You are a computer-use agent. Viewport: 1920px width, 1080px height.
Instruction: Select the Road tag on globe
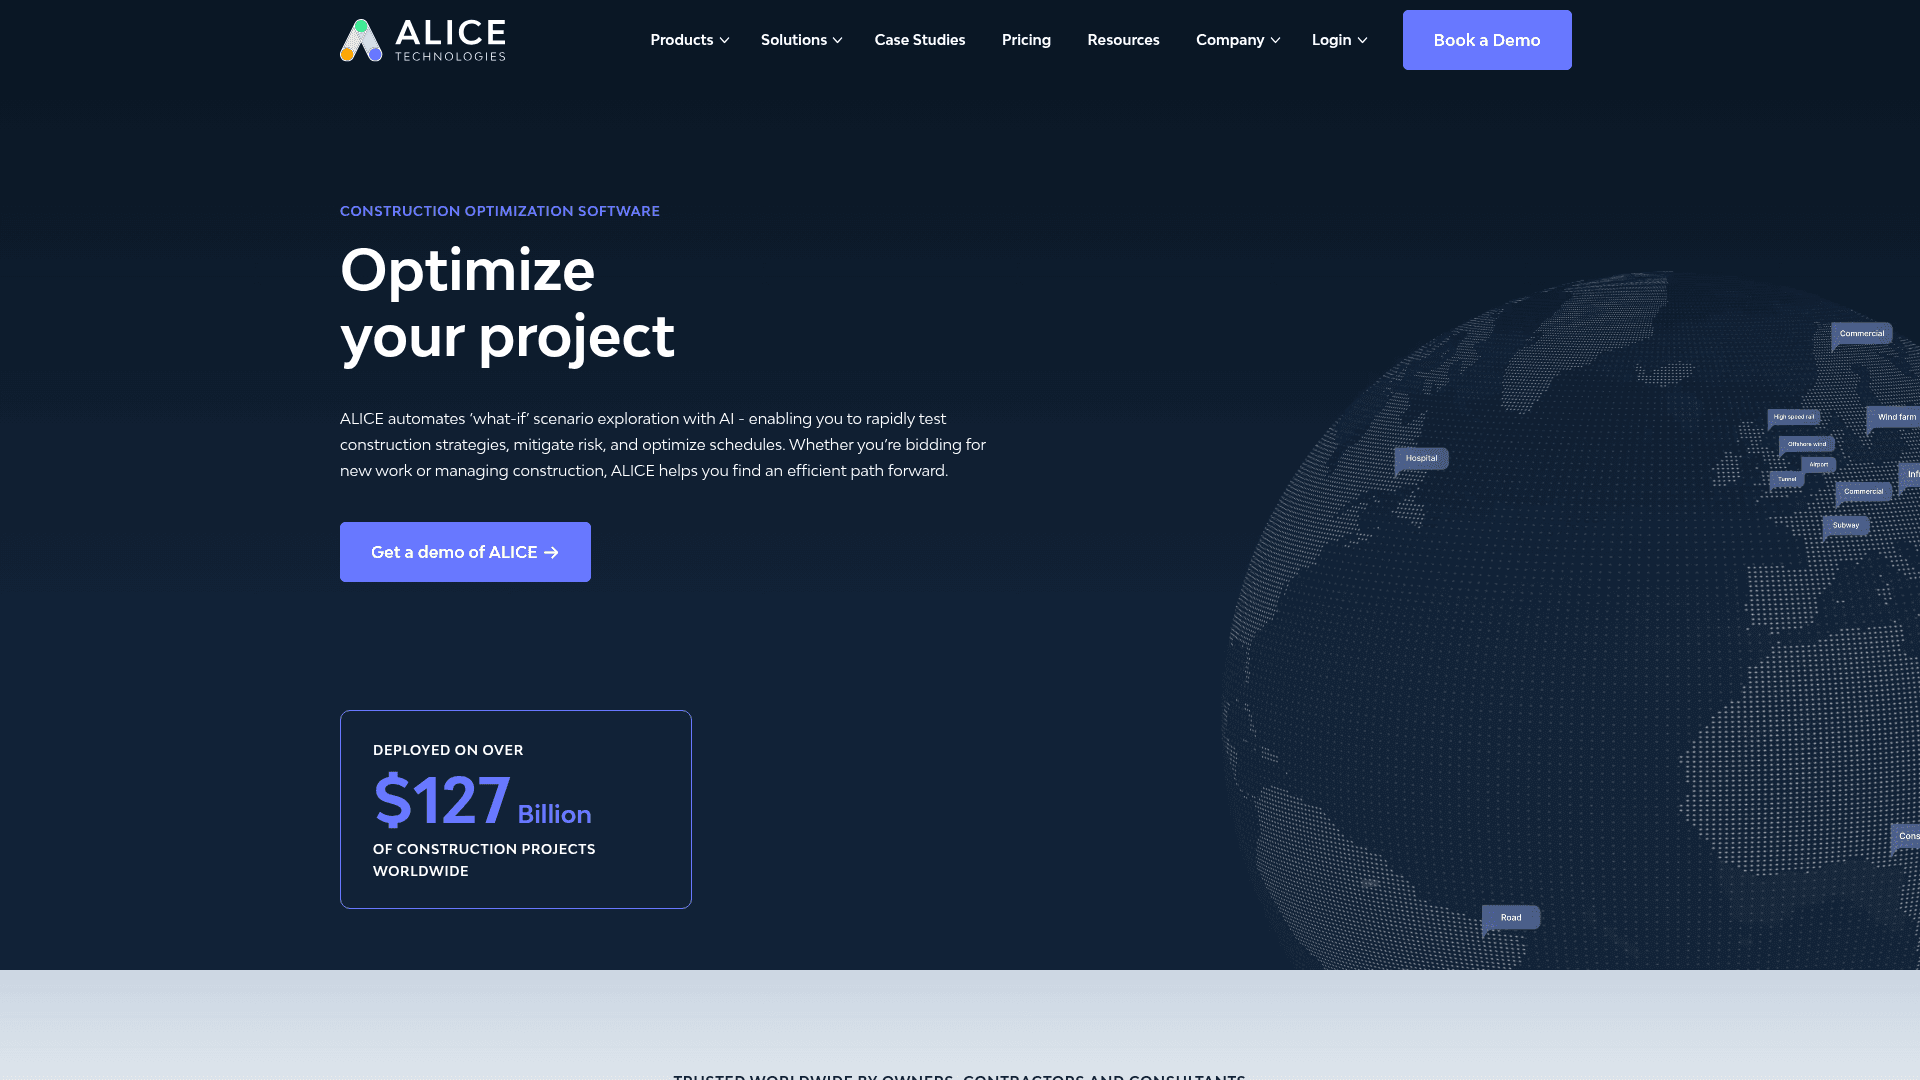coord(1511,918)
